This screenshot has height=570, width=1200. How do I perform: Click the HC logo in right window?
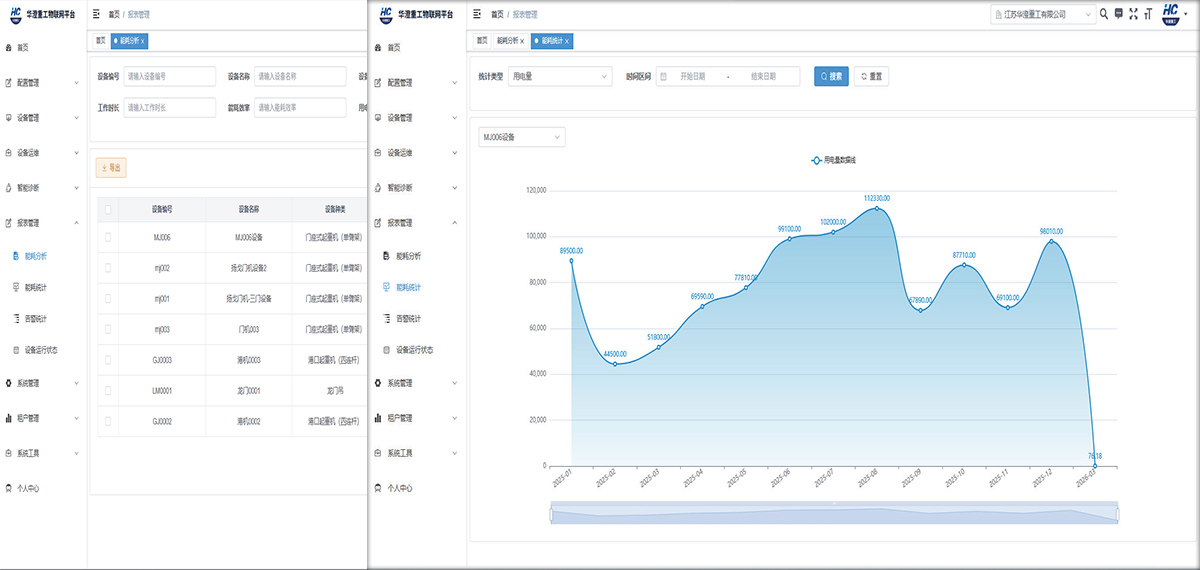384,14
